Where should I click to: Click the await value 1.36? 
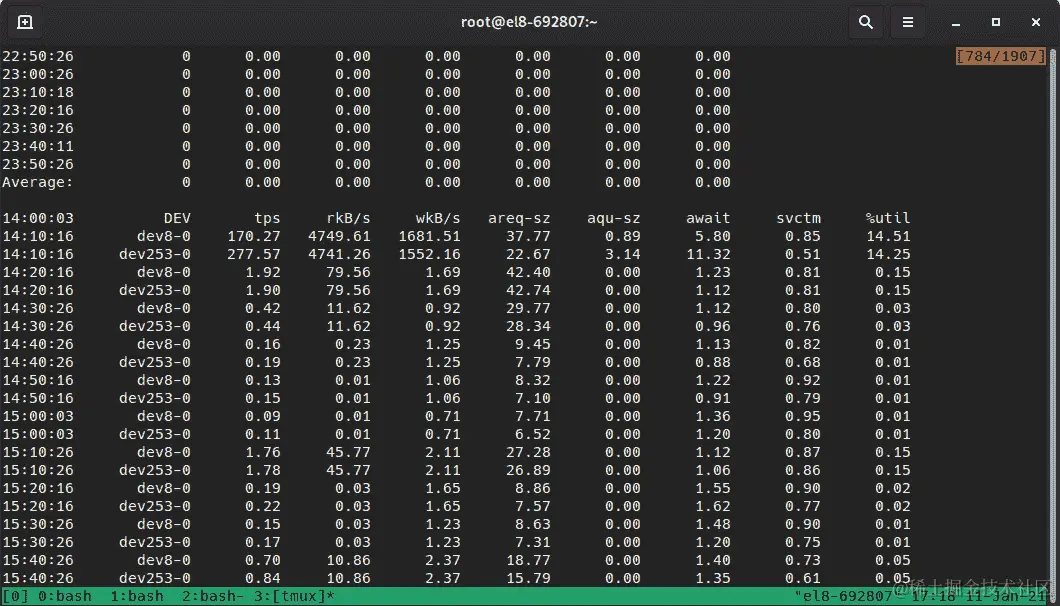pyautogui.click(x=713, y=416)
